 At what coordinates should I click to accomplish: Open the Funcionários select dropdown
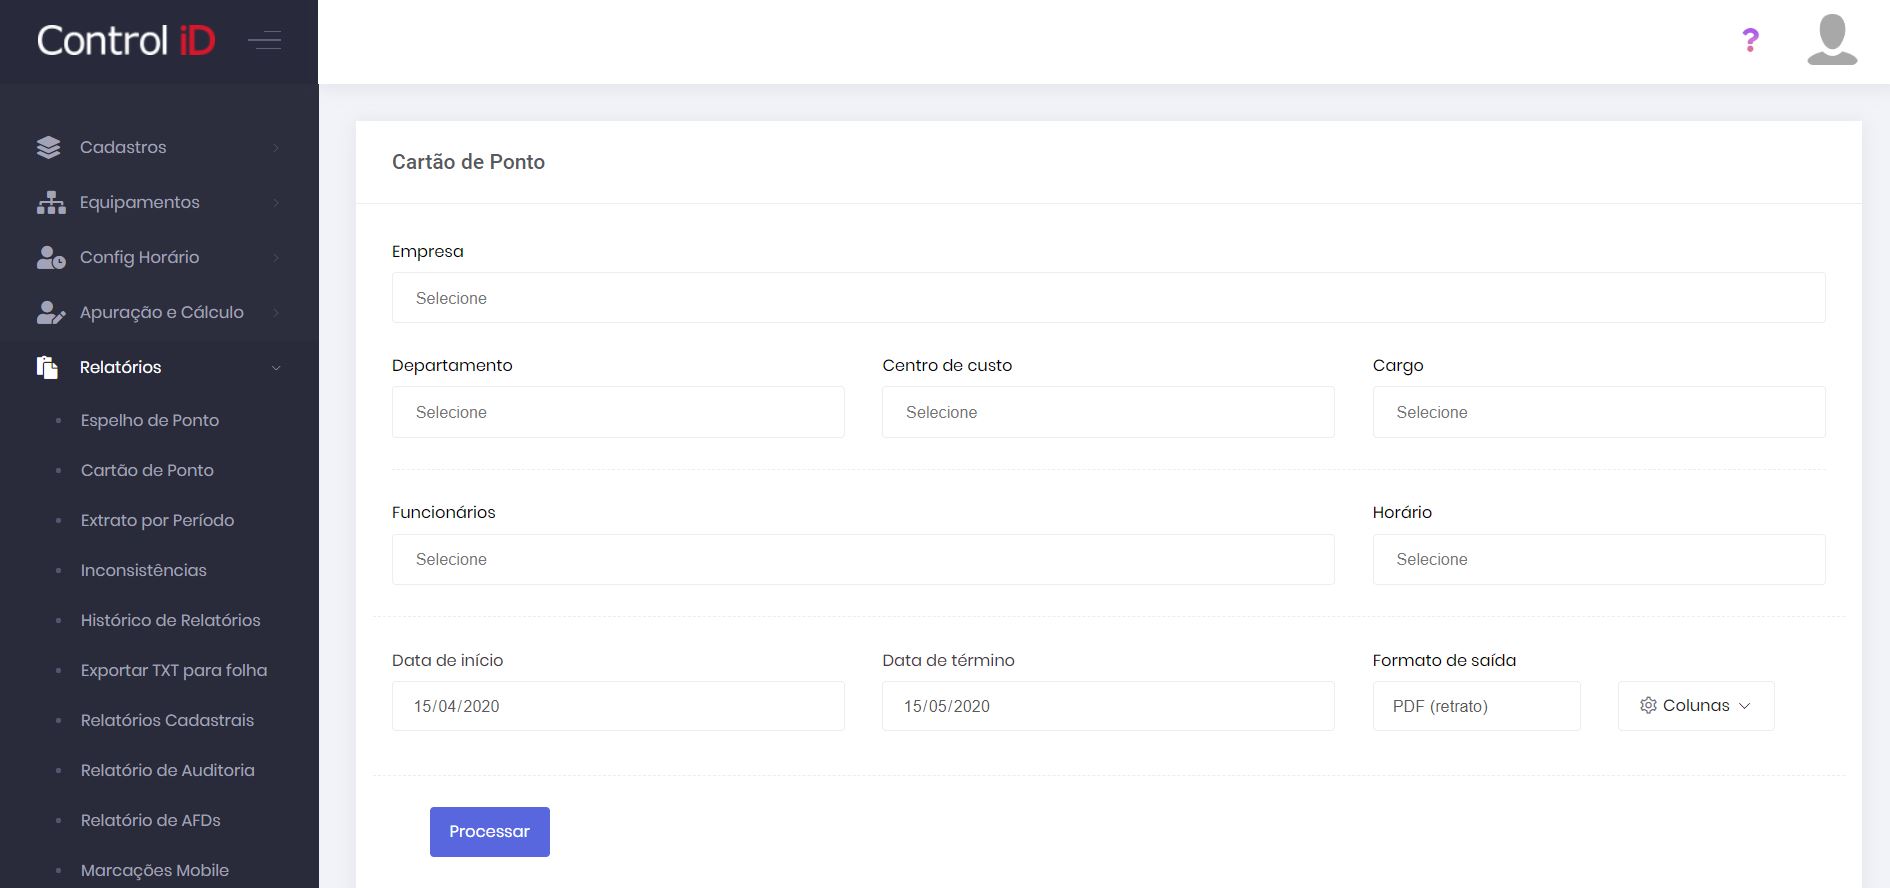pyautogui.click(x=863, y=559)
